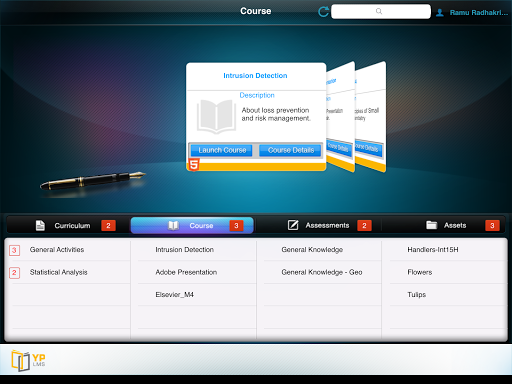Switch to the Course tab
512x384 pixels.
192,226
